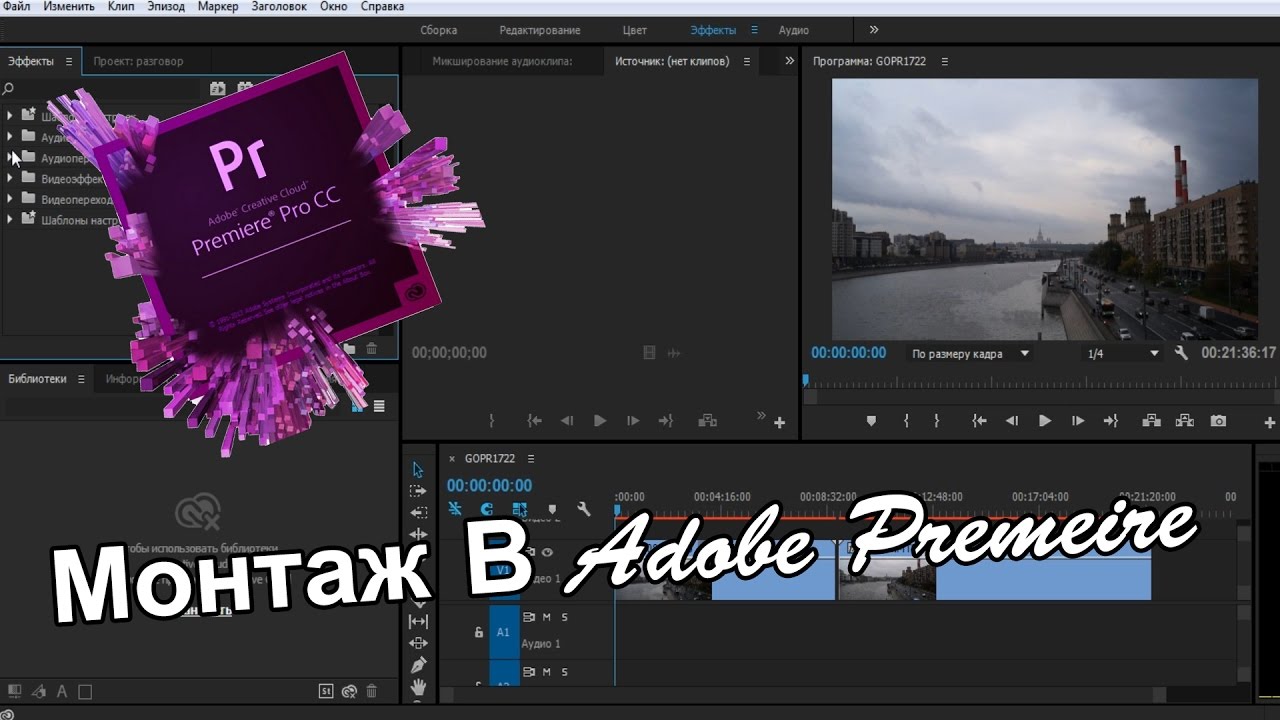The width and height of the screenshot is (1280, 720).
Task: Step forward one frame in Program monitor
Action: 1077,421
